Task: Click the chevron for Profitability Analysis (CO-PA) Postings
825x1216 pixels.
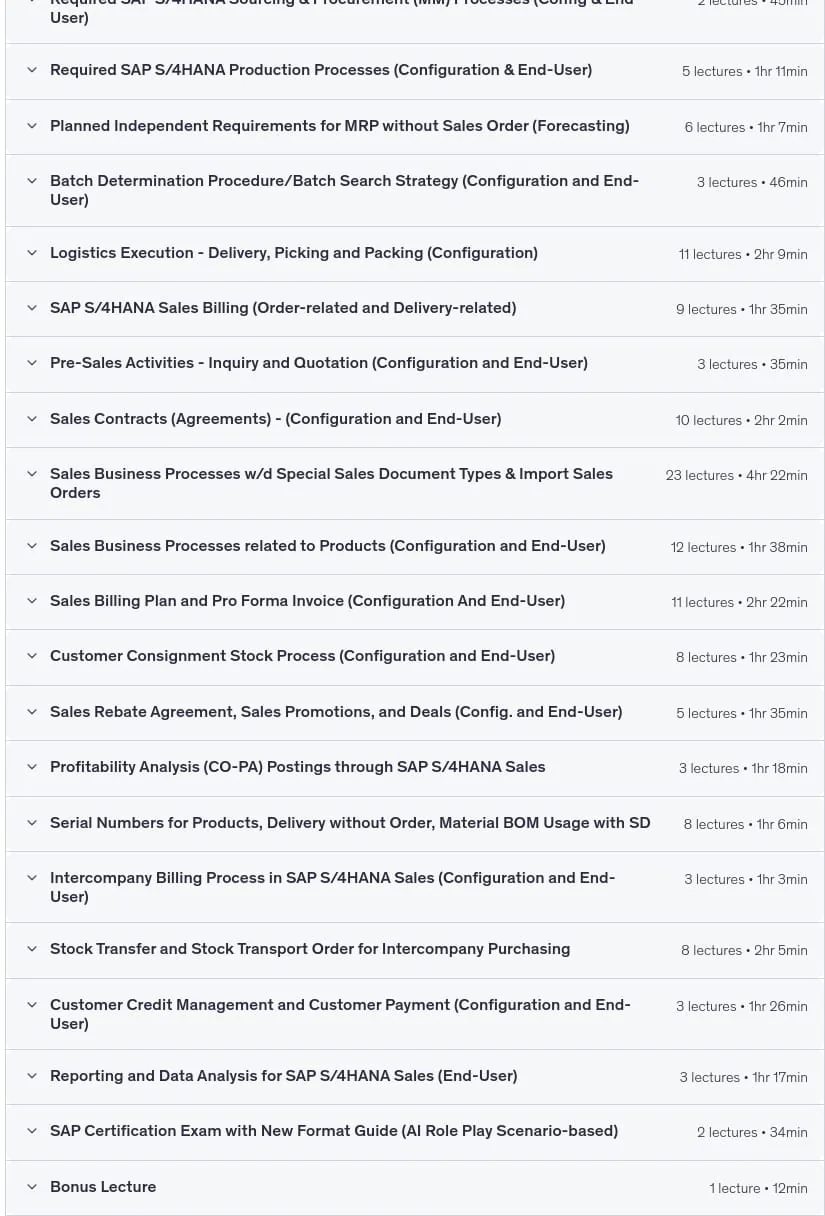Action: [32, 767]
